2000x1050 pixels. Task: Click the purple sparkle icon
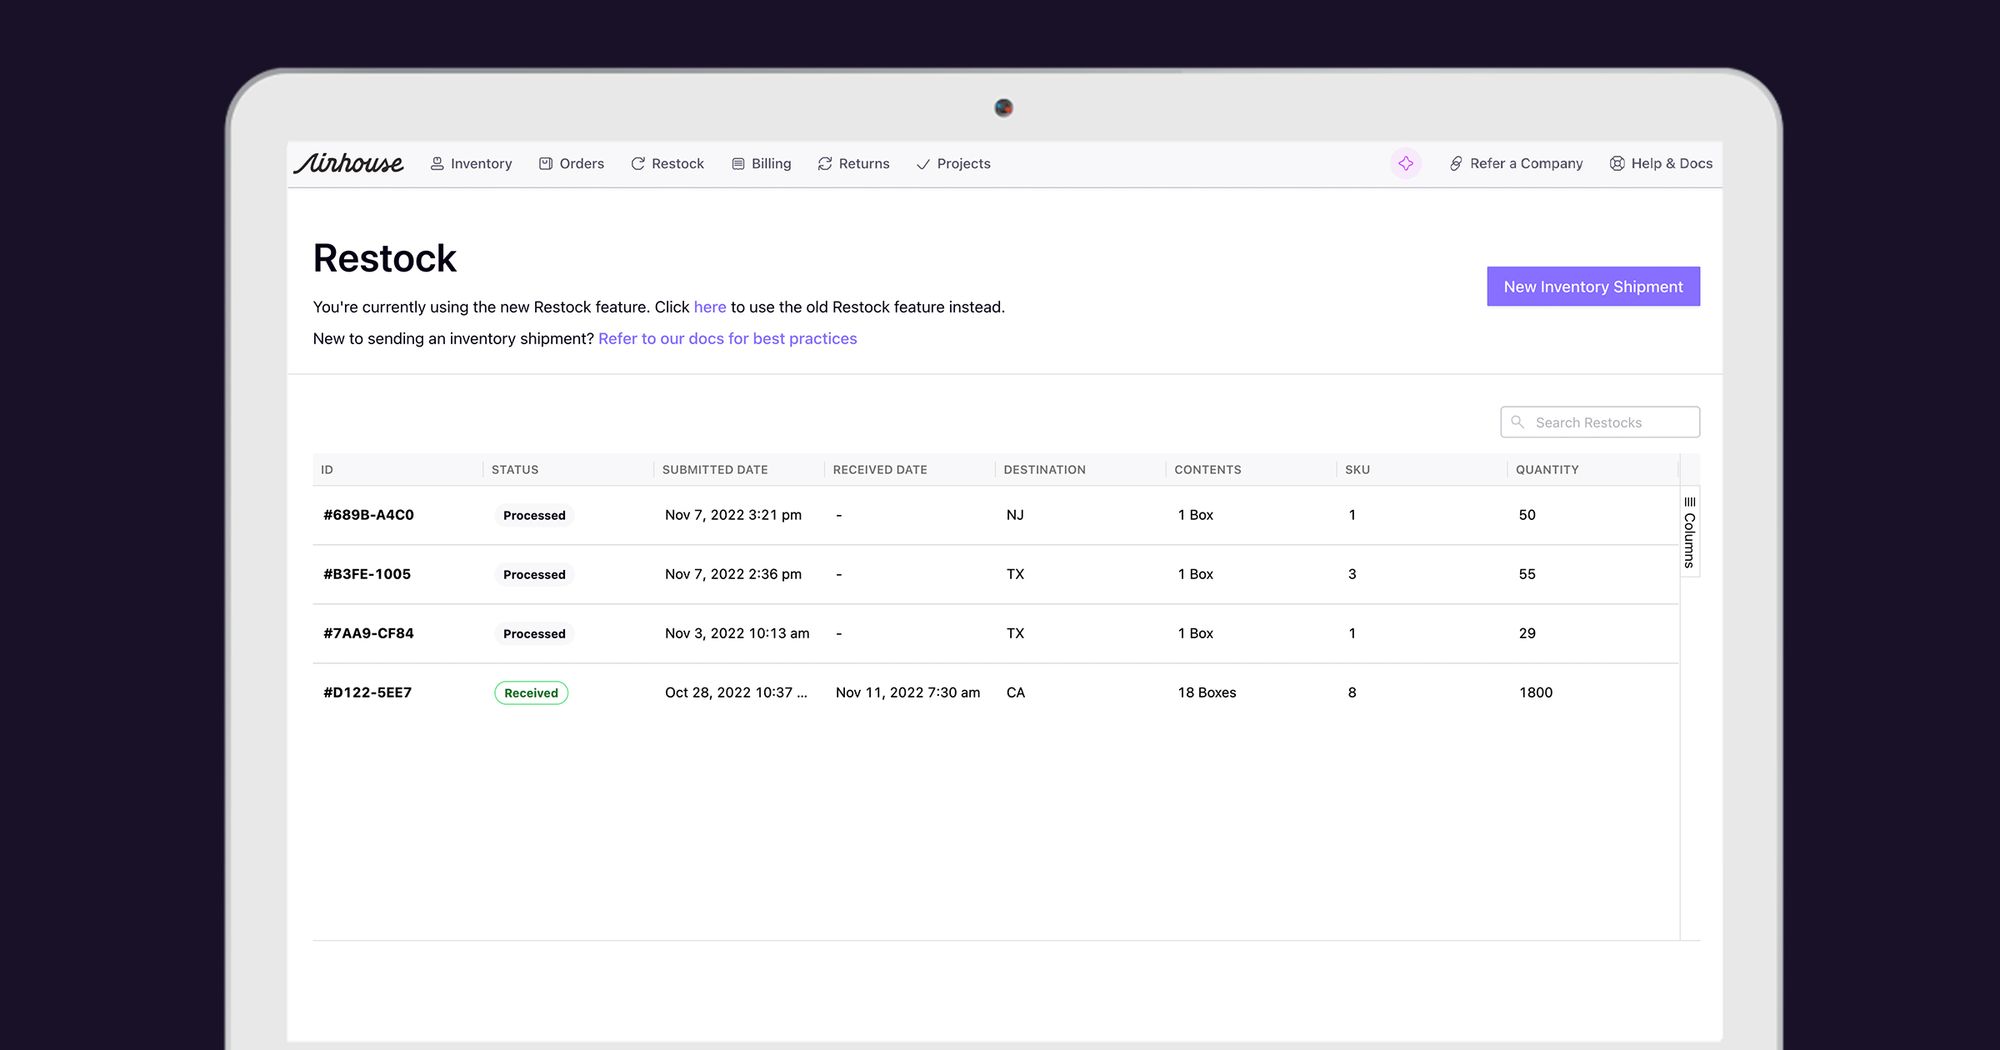click(1406, 163)
